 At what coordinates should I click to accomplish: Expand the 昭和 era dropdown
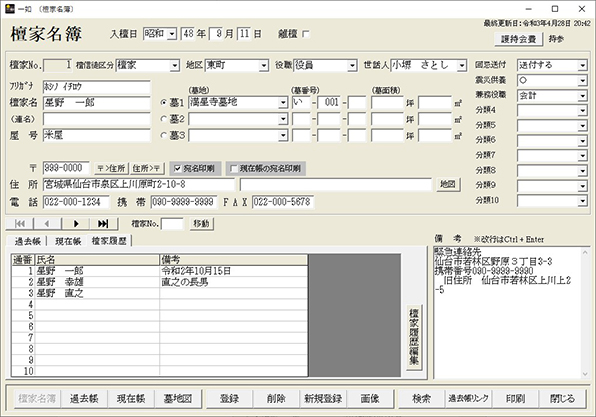(172, 34)
